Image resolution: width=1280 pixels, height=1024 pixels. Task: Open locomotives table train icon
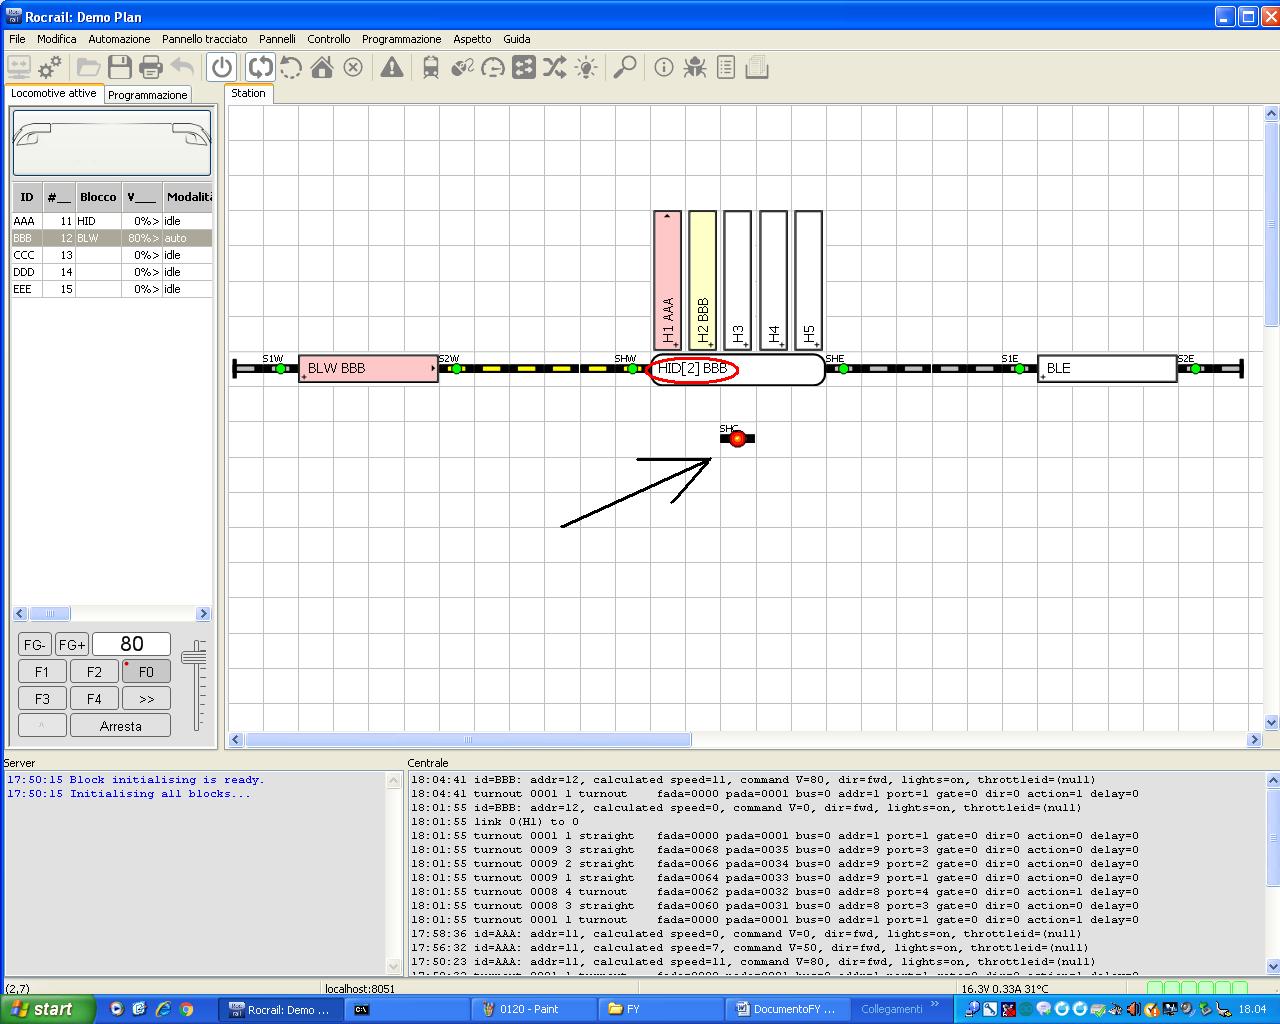(431, 67)
